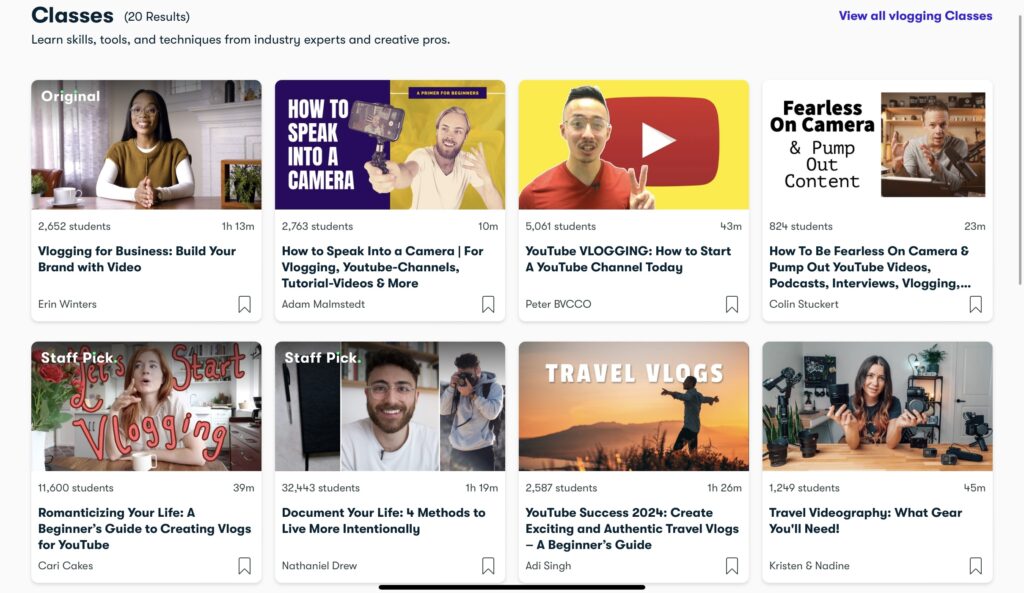Screen dimensions: 1024x593
Task: Visit Adam Malmstedt's instructor page
Action: (324, 304)
